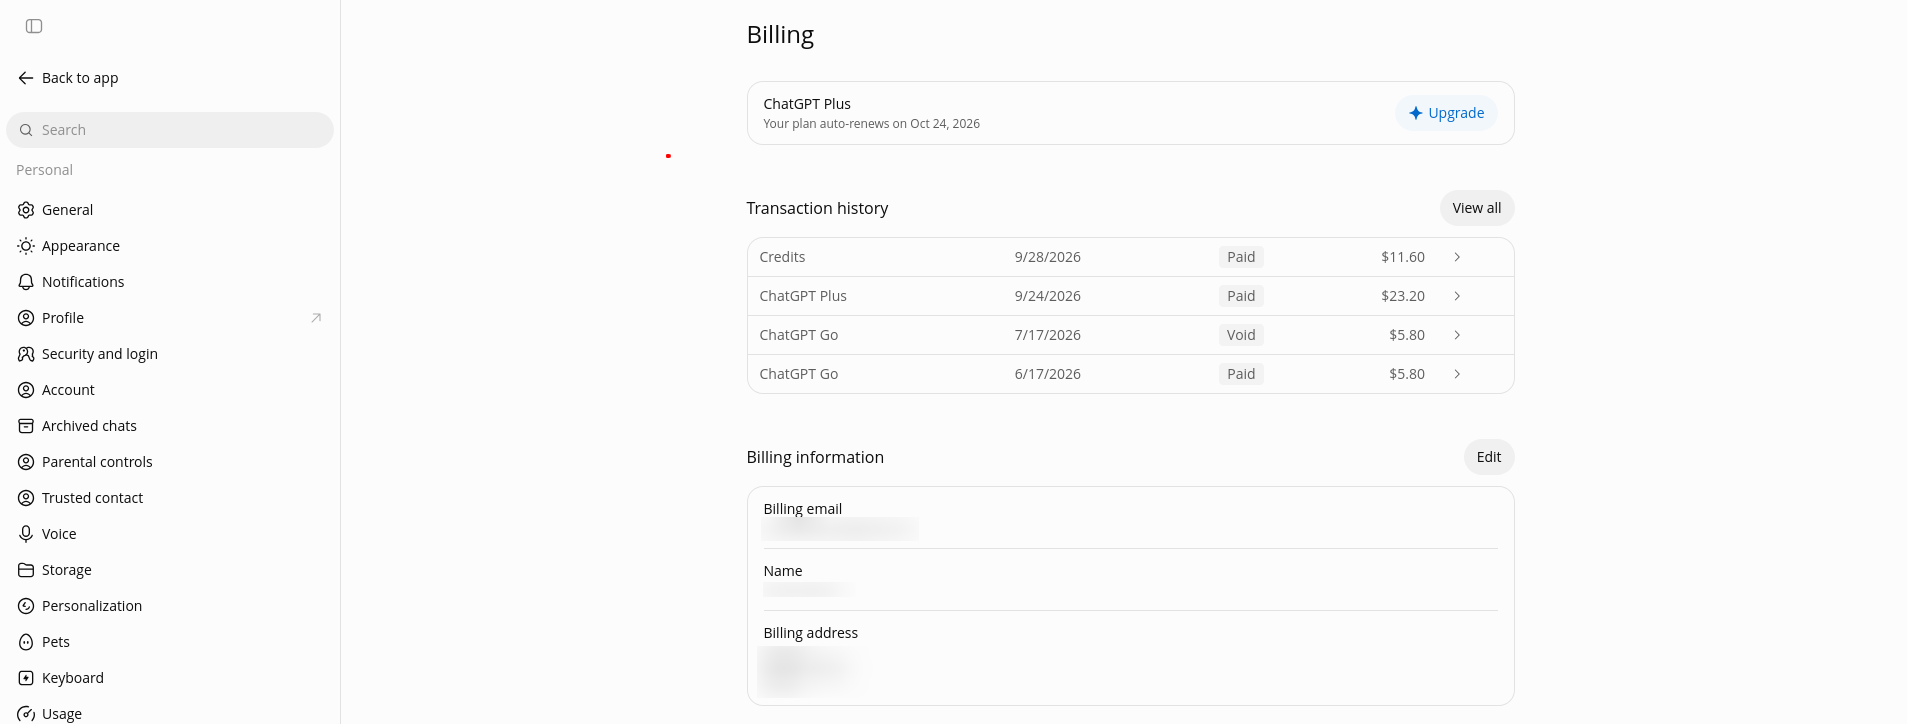Click the $11.60 Credits amount
This screenshot has height=724, width=1907.
coord(1403,257)
